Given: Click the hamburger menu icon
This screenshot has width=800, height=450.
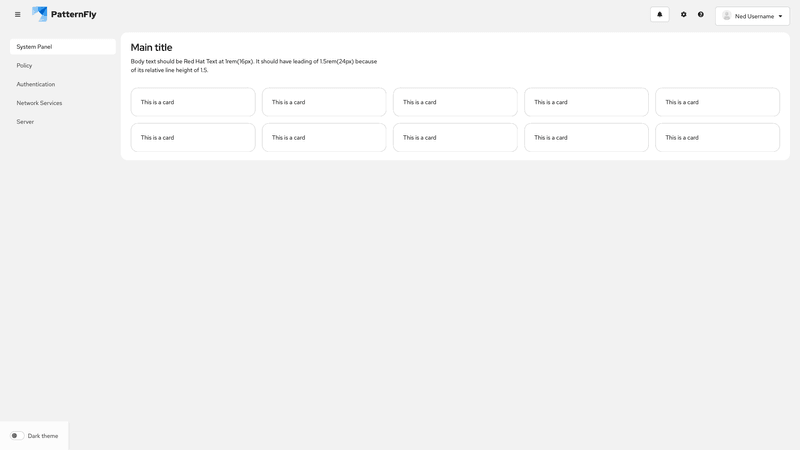Looking at the screenshot, I should 17,15.
